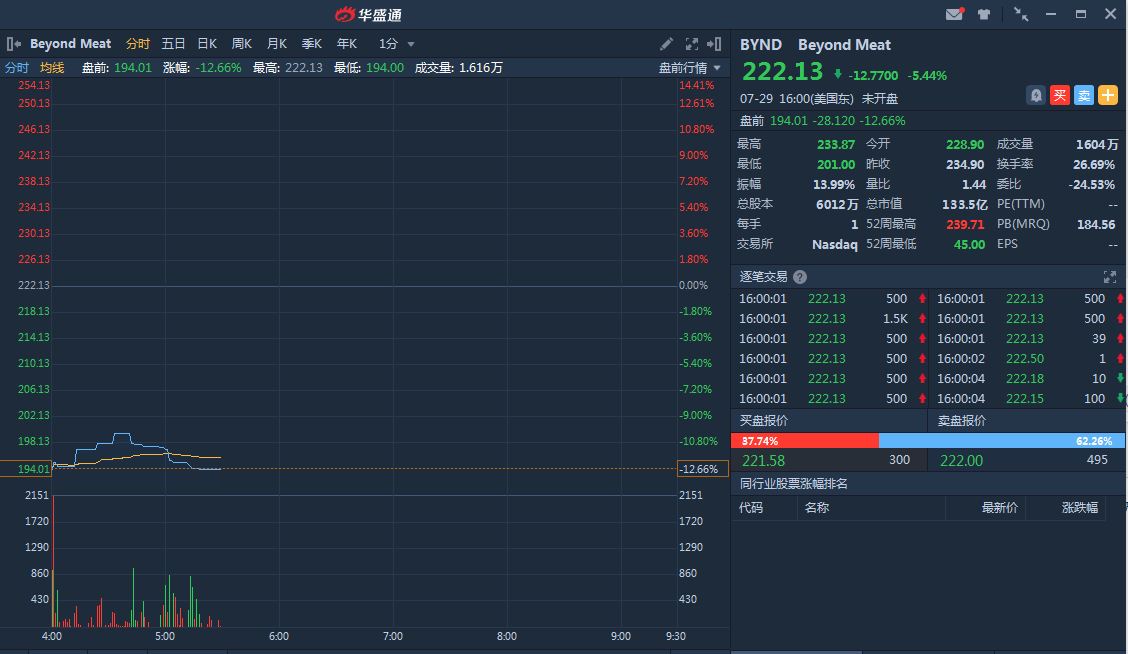Click the red 买 buy button
The height and width of the screenshot is (654, 1128).
(x=1060, y=96)
